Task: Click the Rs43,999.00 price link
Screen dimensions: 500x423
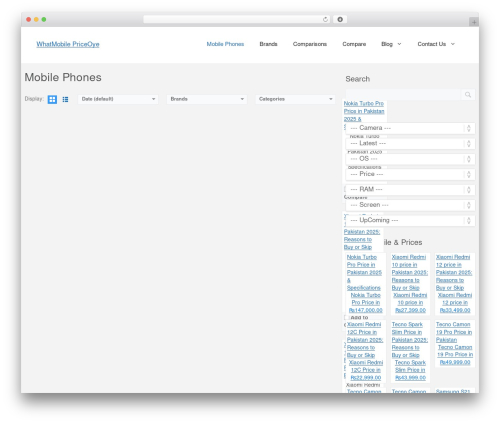Action: (x=410, y=378)
